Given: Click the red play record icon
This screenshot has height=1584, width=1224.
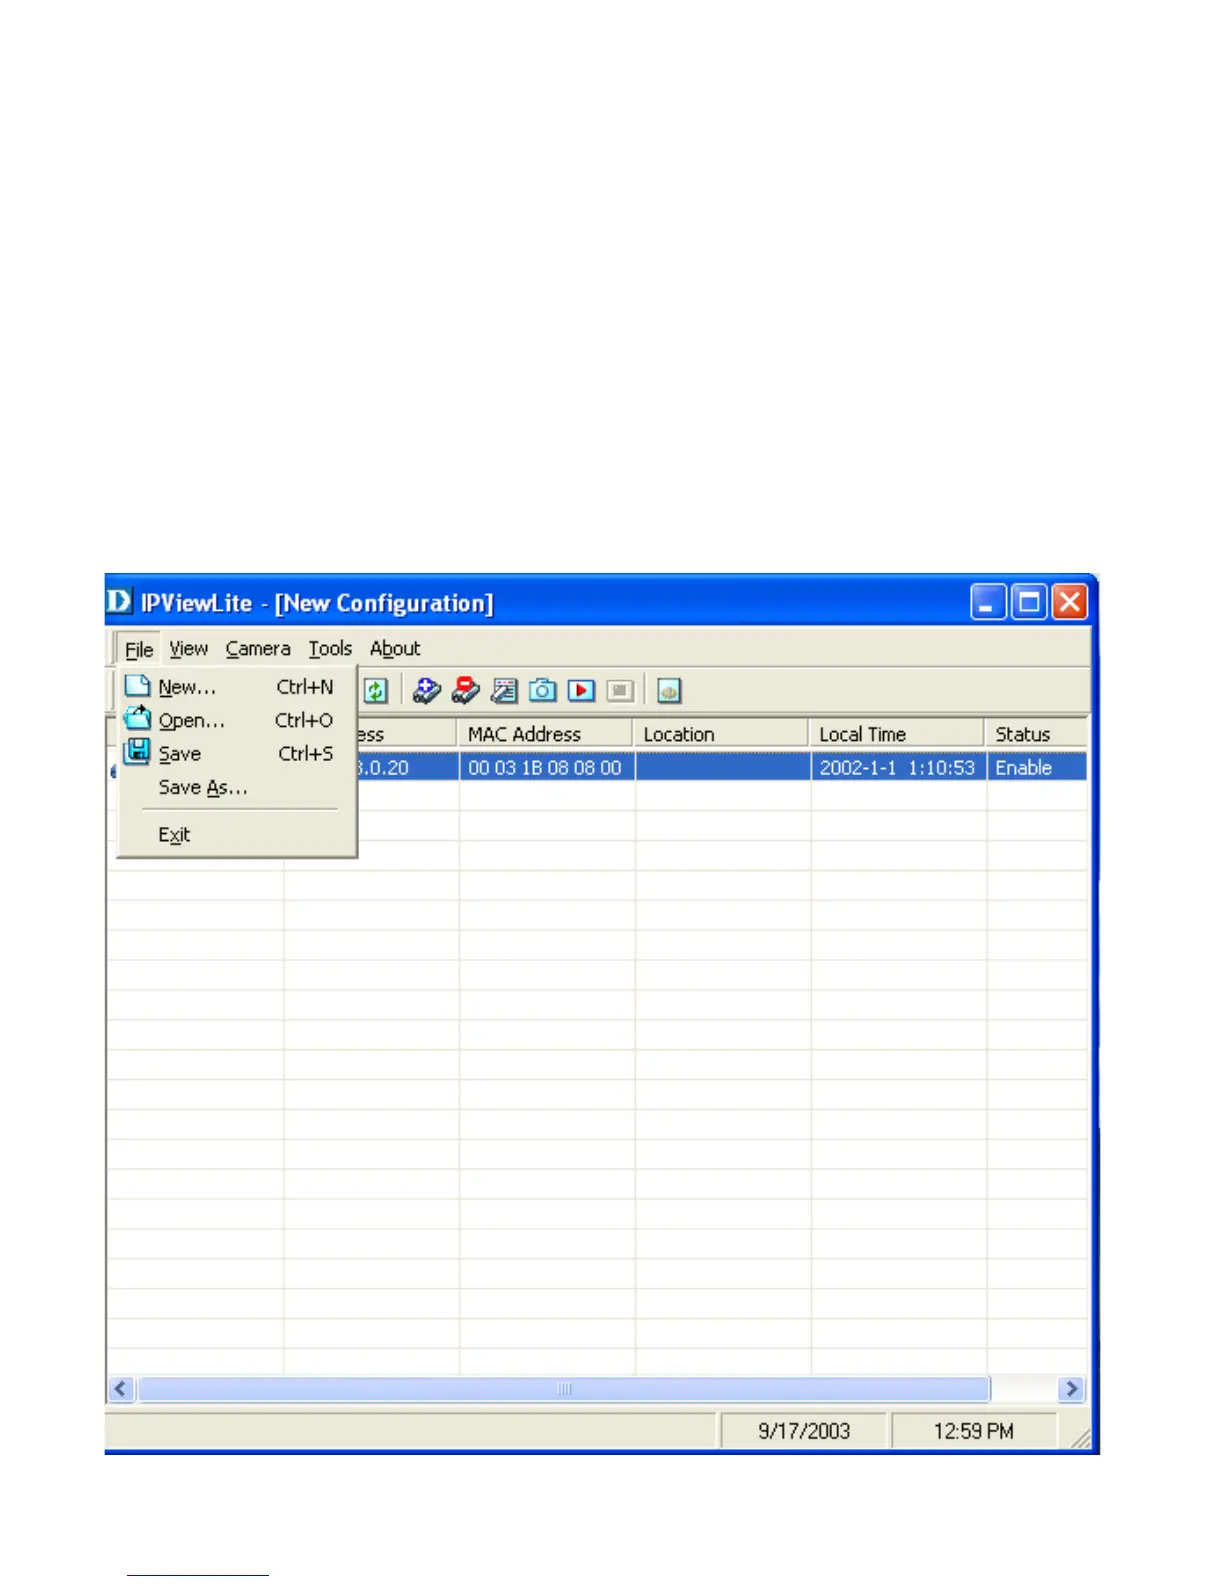Looking at the screenshot, I should click(581, 690).
